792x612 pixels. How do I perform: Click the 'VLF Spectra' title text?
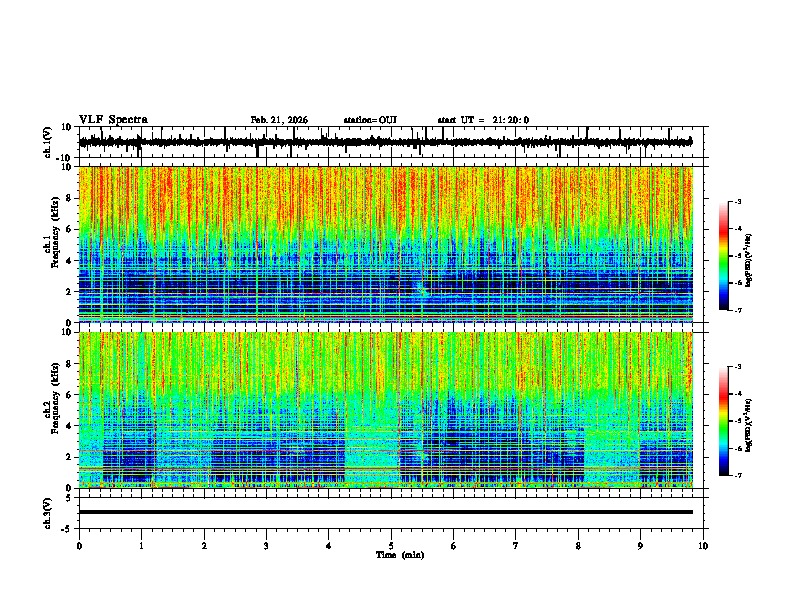(113, 120)
